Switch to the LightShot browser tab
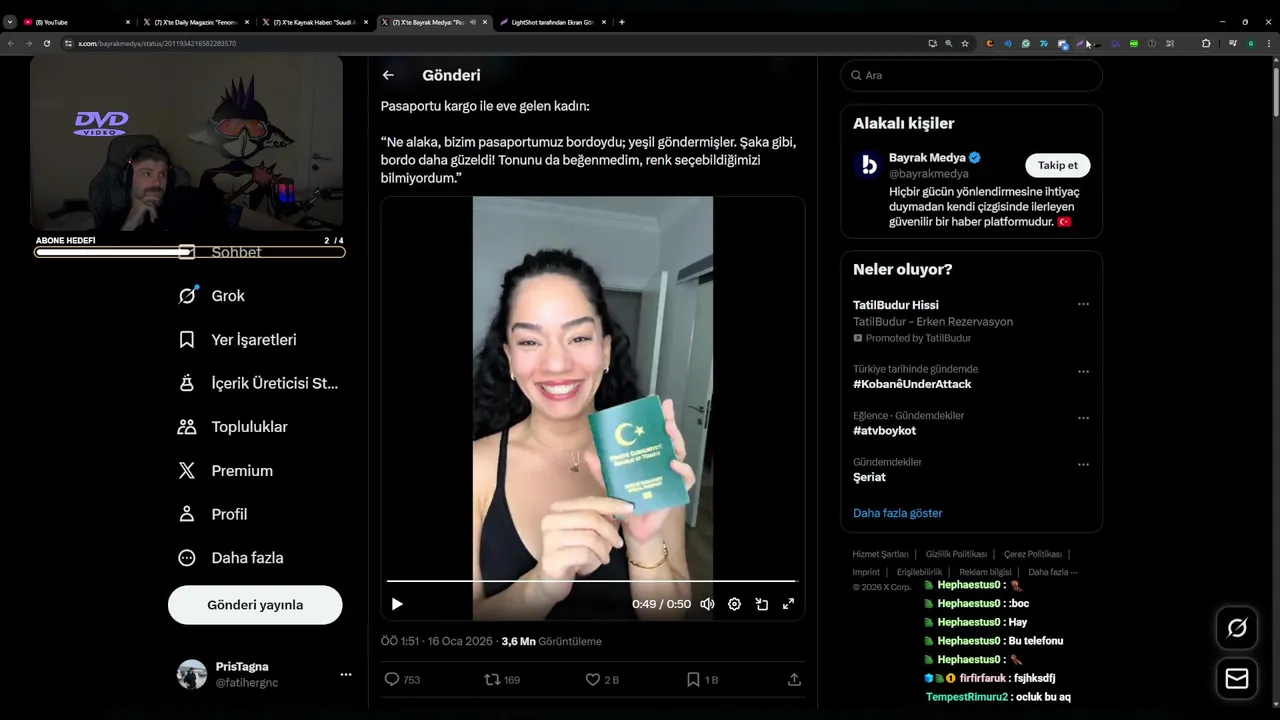 553,22
